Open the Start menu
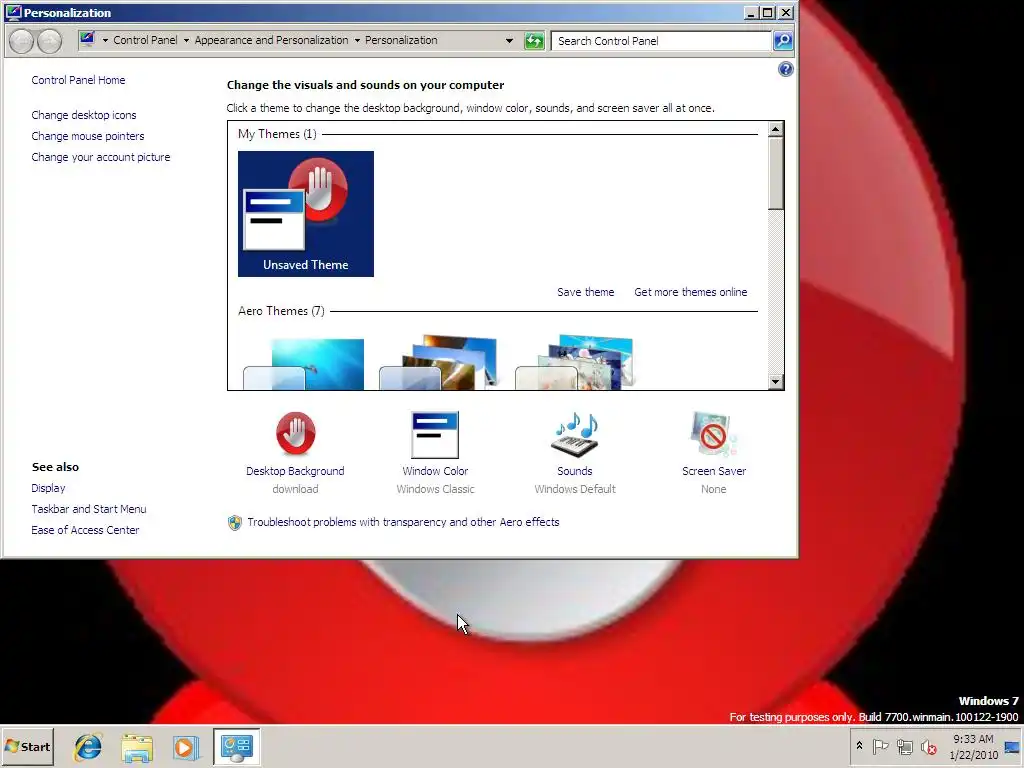This screenshot has height=768, width=1024. pos(27,746)
